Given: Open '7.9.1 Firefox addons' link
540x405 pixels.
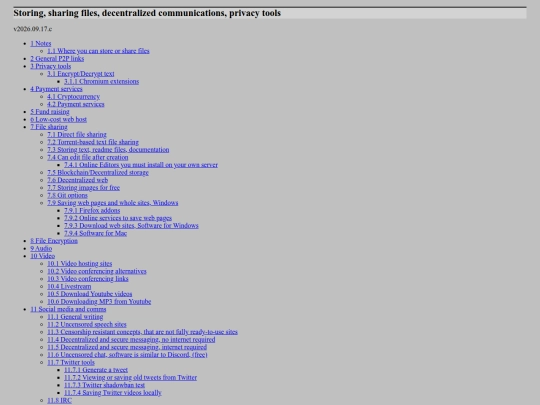Looking at the screenshot, I should click(92, 210).
